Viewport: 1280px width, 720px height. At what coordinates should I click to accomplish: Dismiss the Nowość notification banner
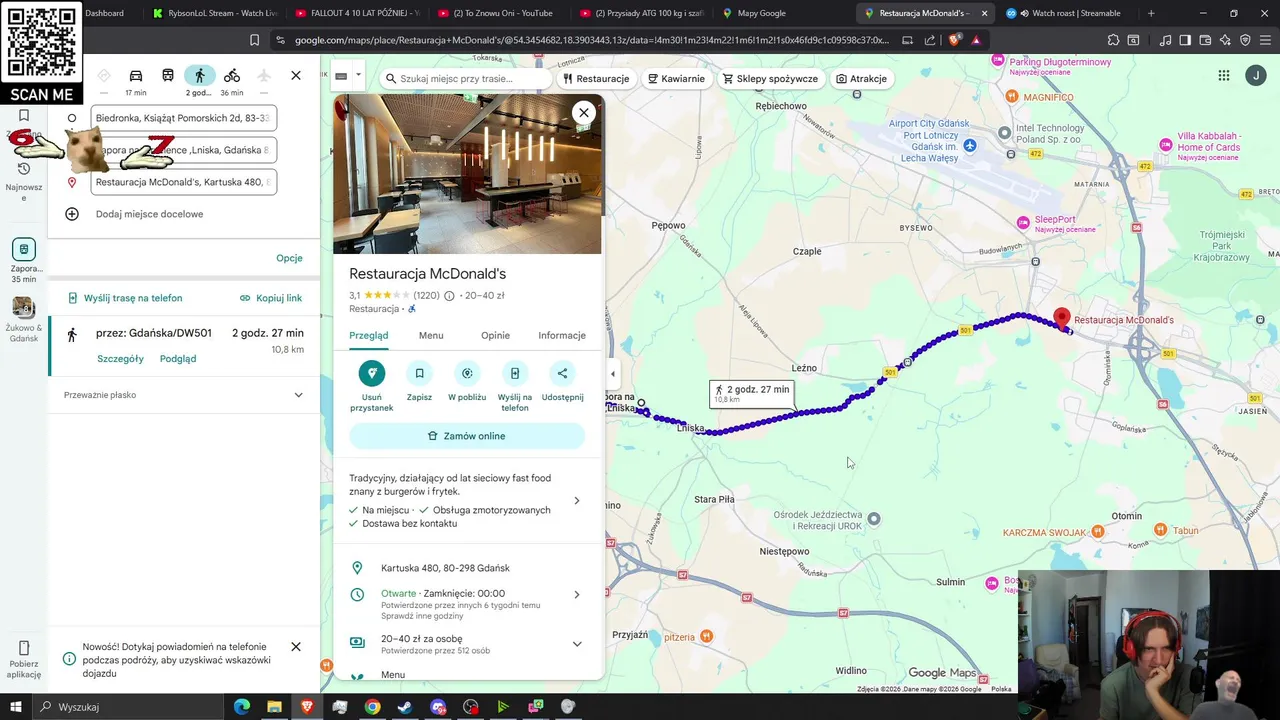point(296,647)
